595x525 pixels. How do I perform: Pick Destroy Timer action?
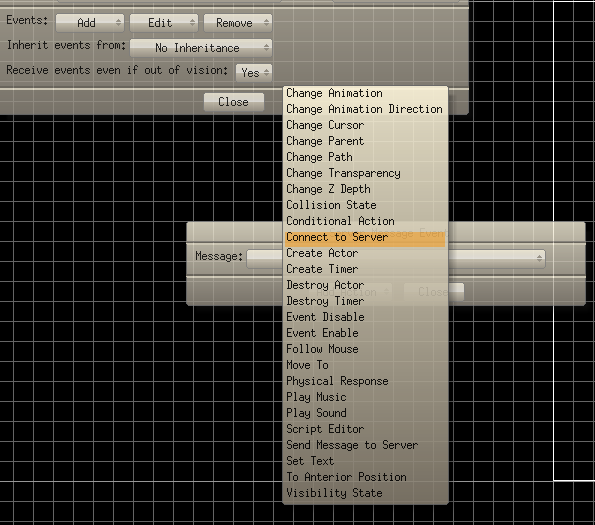click(365, 301)
